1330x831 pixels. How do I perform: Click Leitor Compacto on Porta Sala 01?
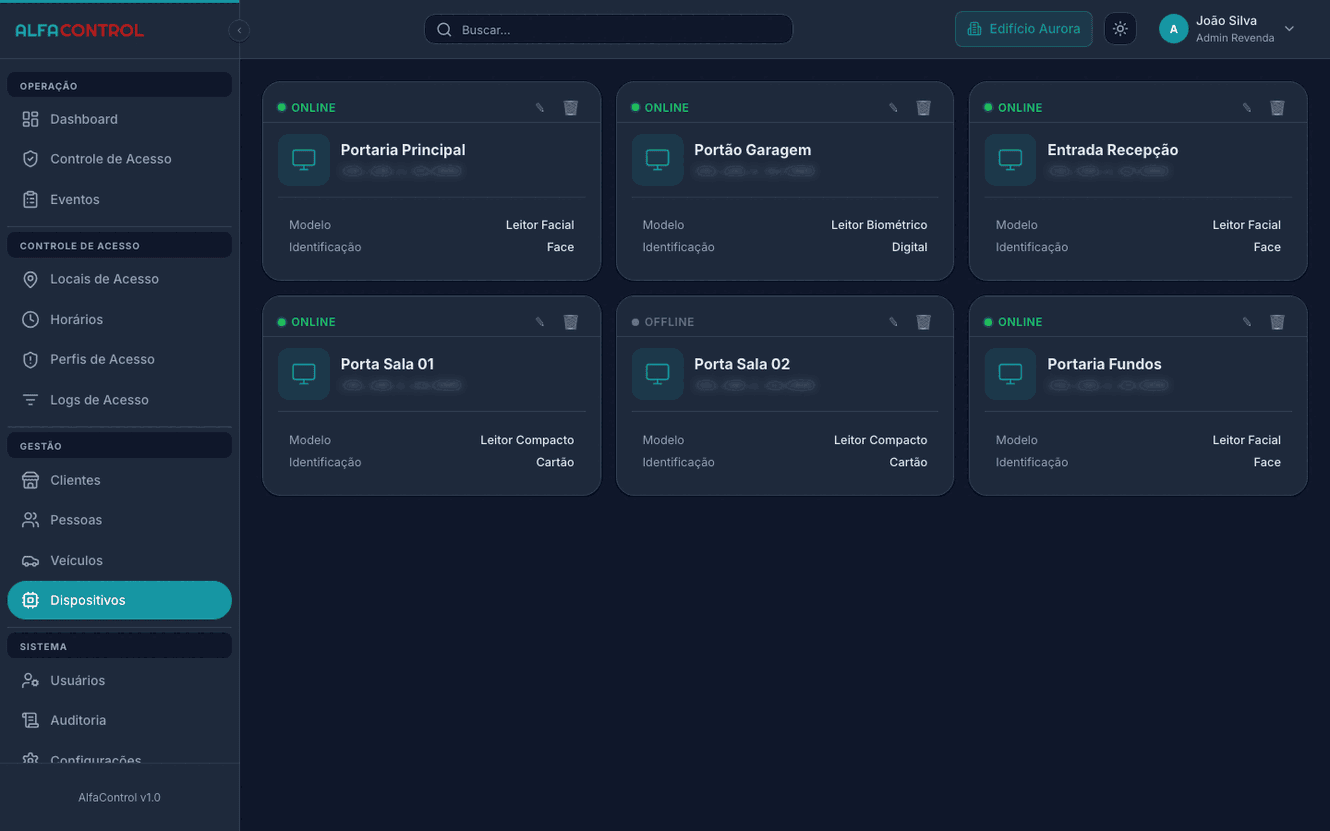point(527,440)
